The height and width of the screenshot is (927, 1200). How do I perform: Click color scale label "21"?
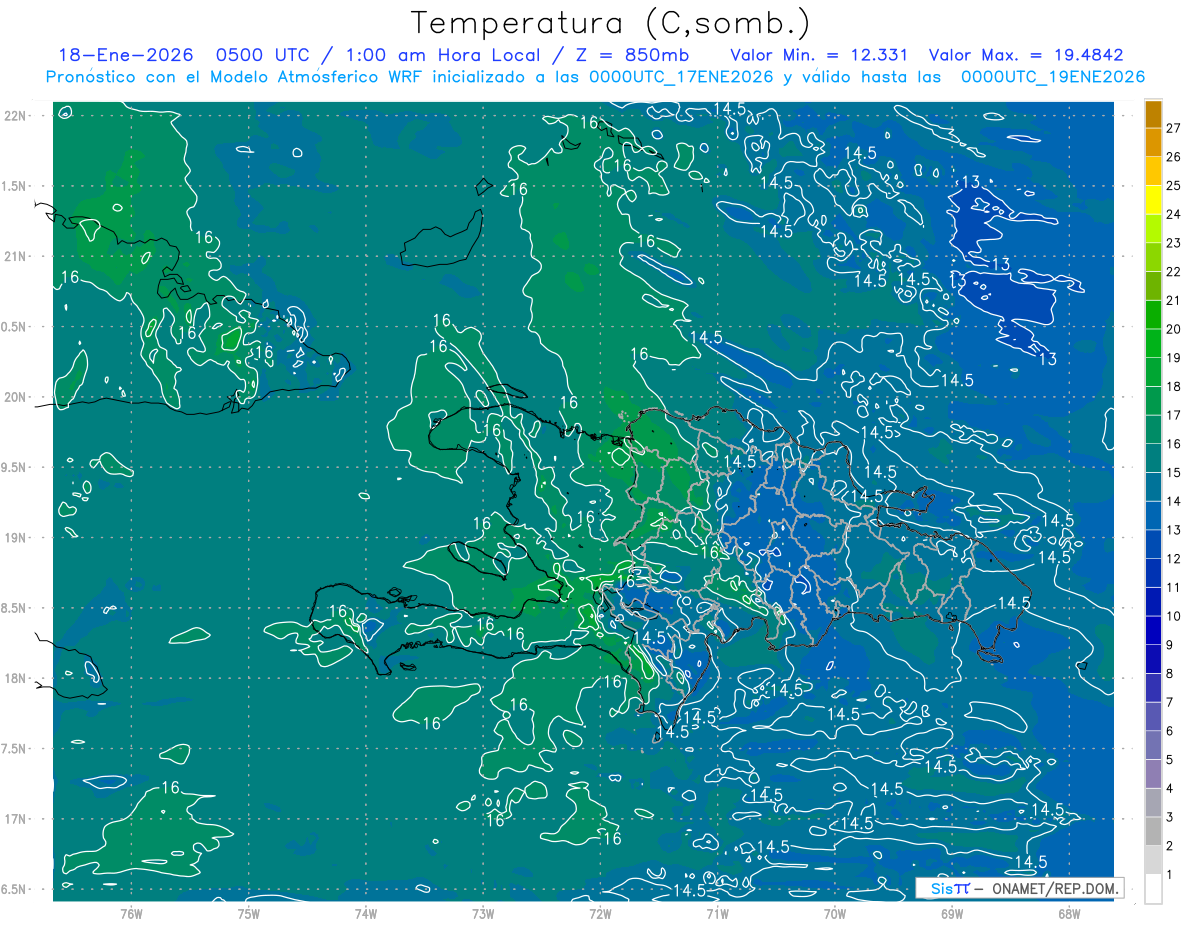click(x=1174, y=300)
